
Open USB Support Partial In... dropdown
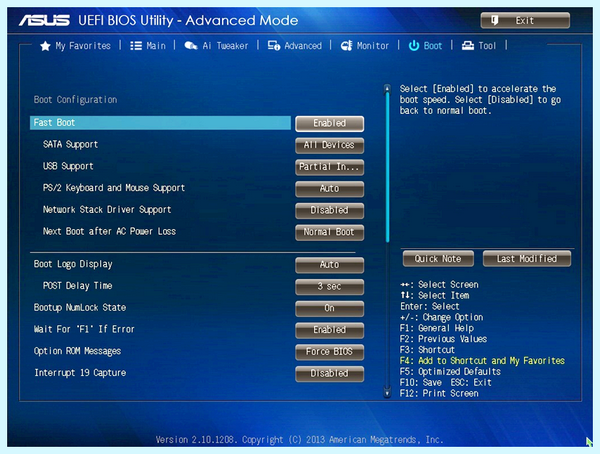pos(329,167)
